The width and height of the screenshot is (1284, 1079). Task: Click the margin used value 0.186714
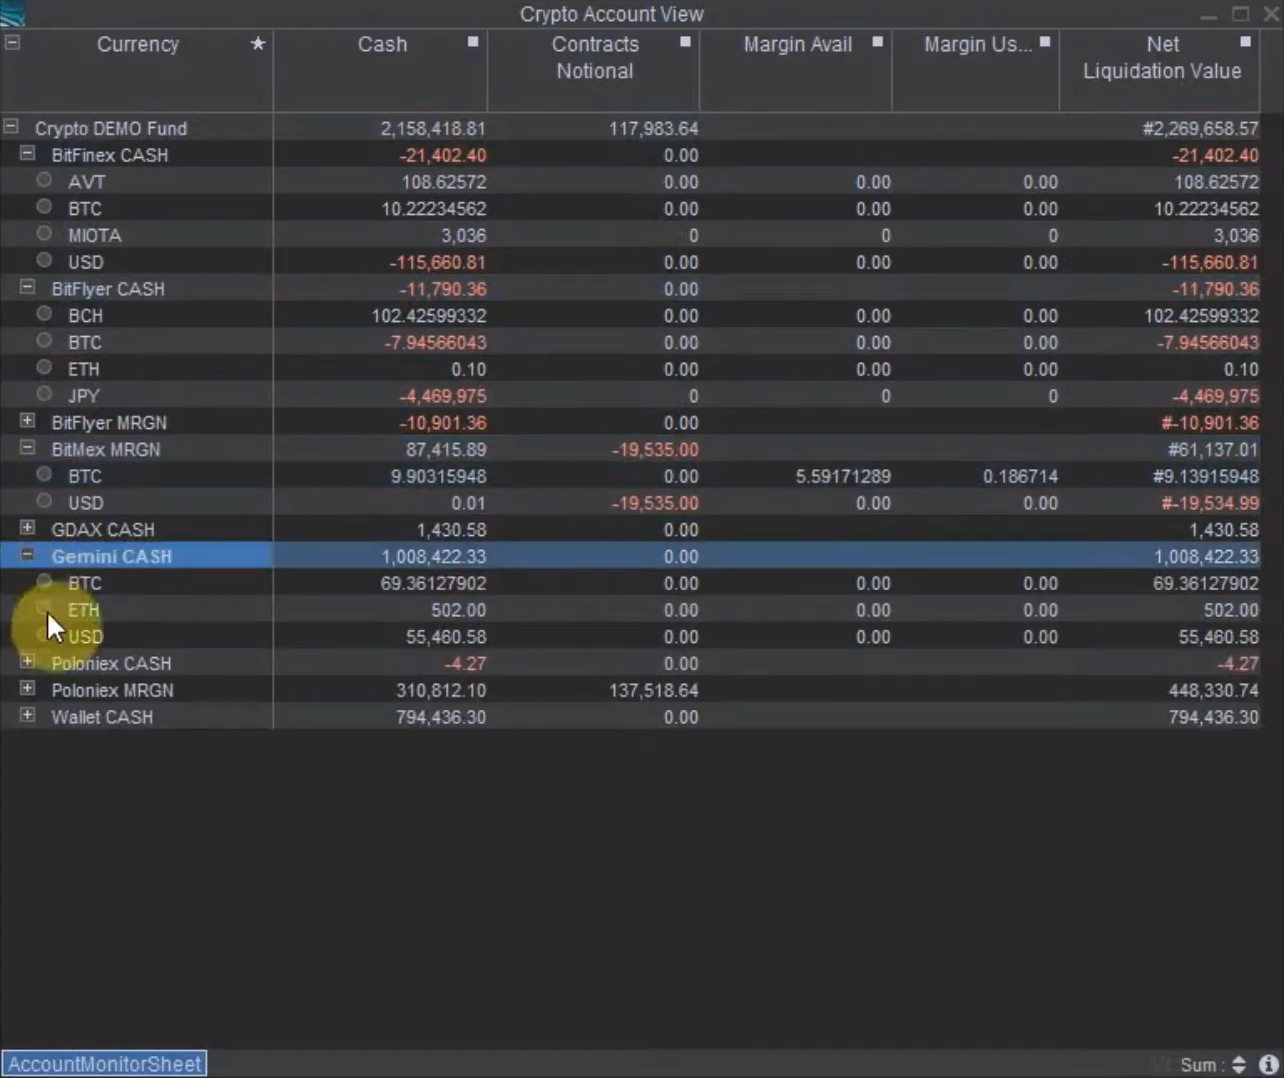[x=1020, y=476]
